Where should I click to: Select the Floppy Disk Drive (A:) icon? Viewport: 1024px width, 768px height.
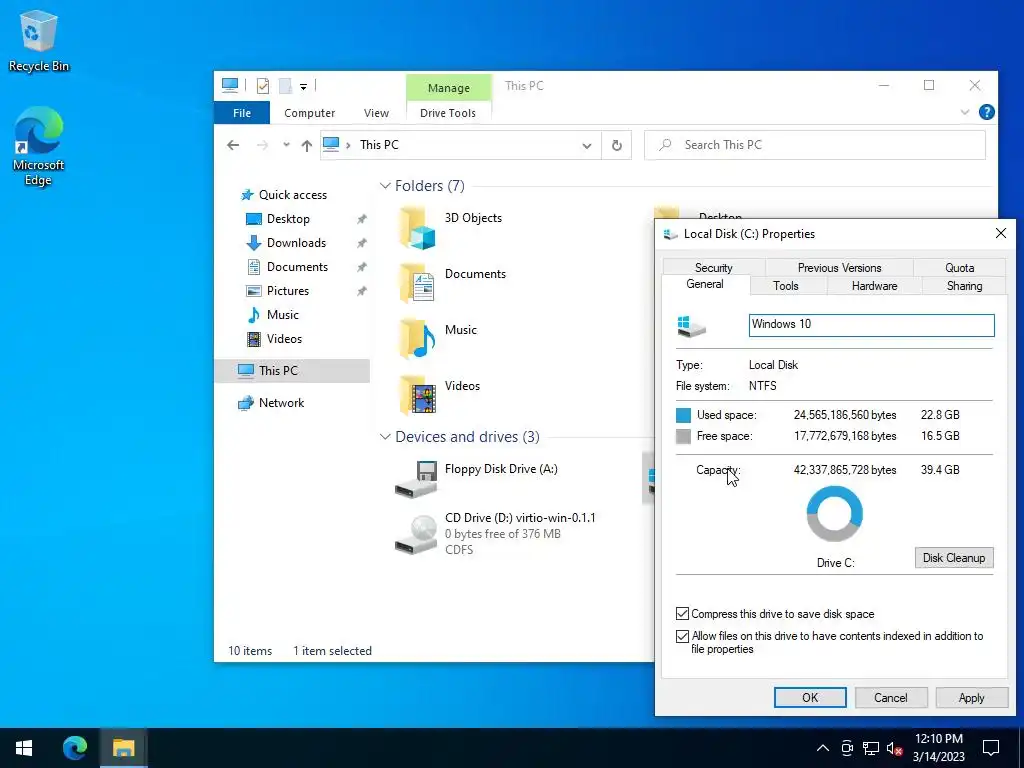point(416,479)
